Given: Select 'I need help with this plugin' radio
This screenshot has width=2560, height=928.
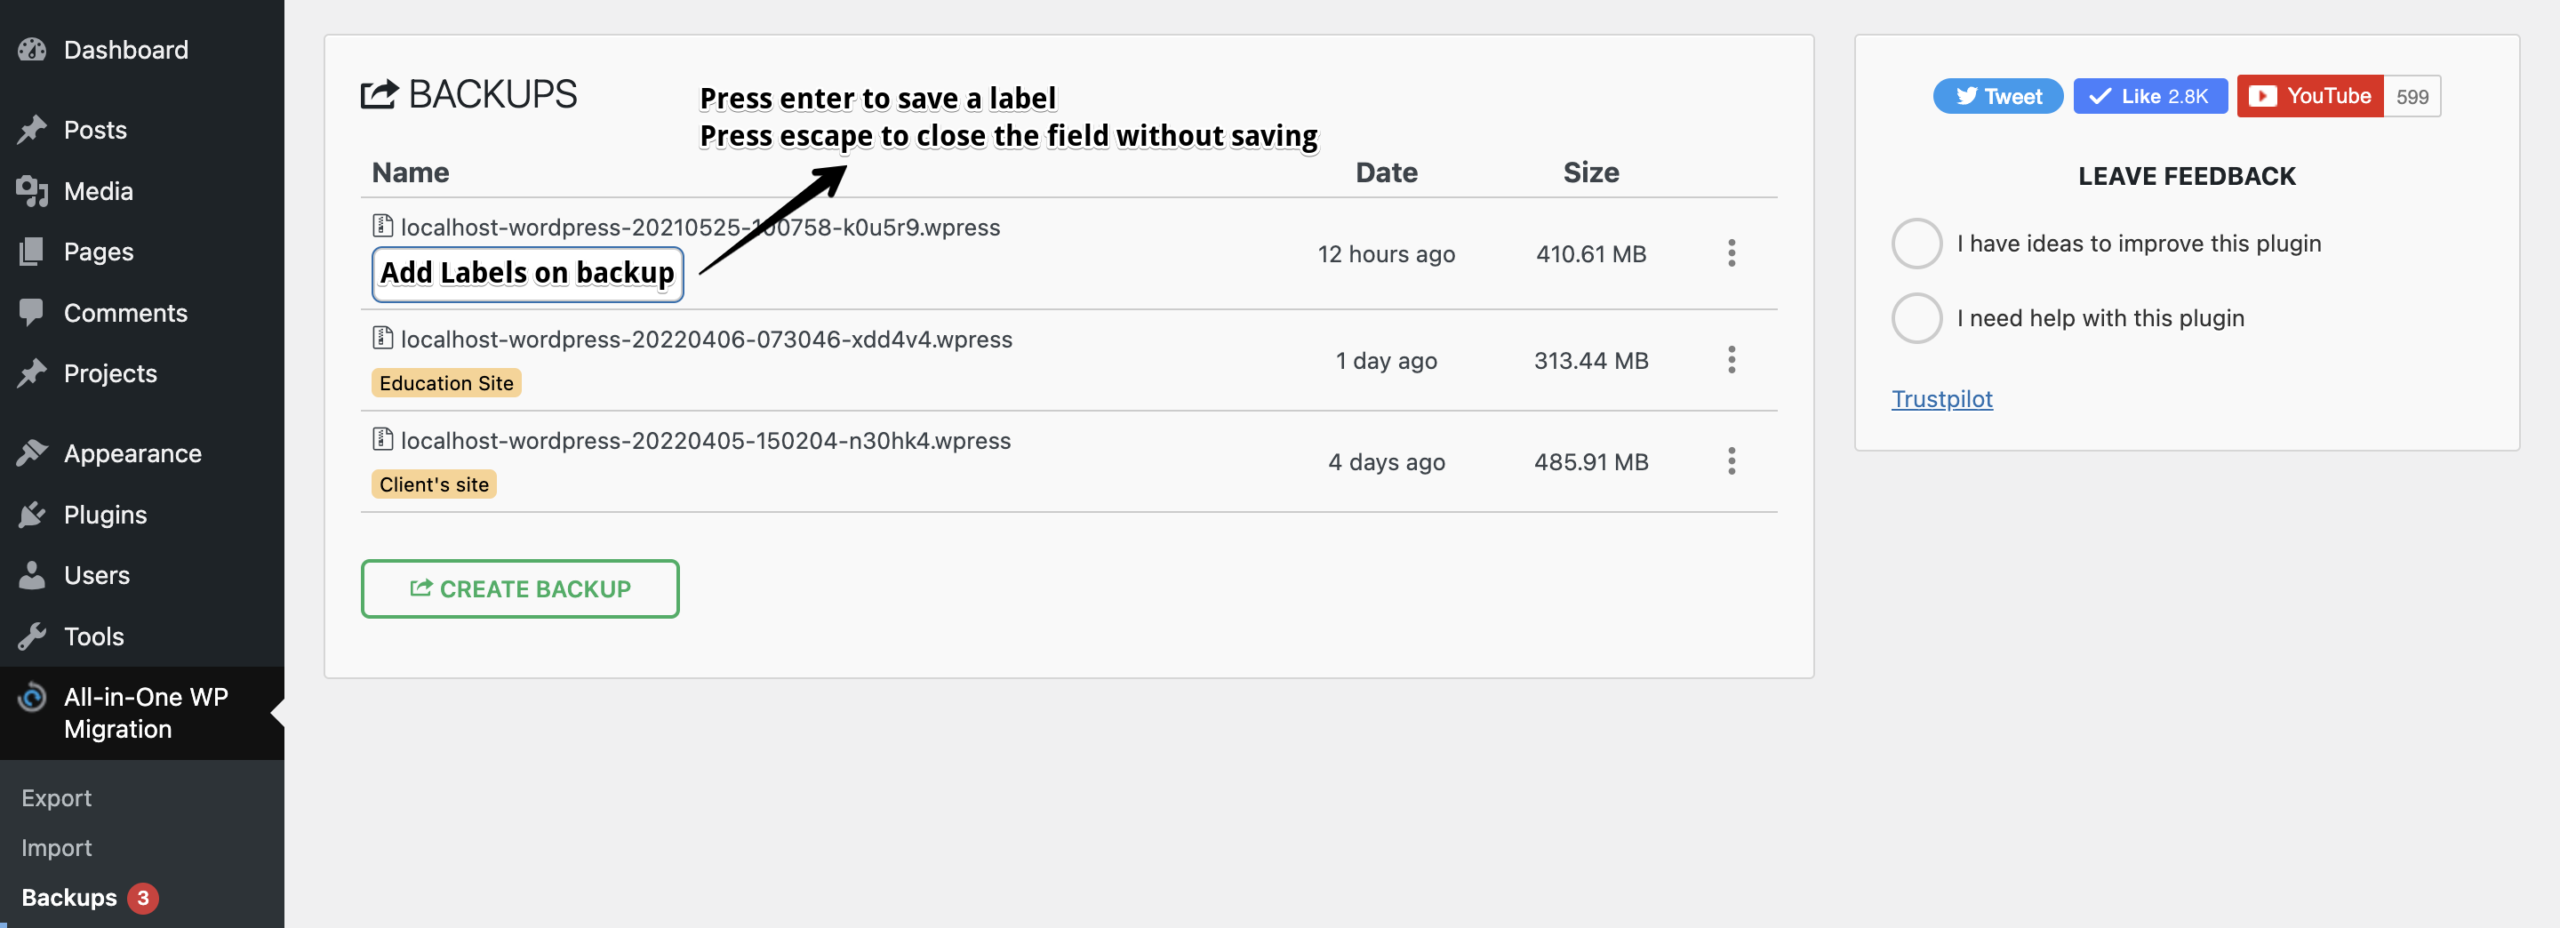Looking at the screenshot, I should point(1916,319).
